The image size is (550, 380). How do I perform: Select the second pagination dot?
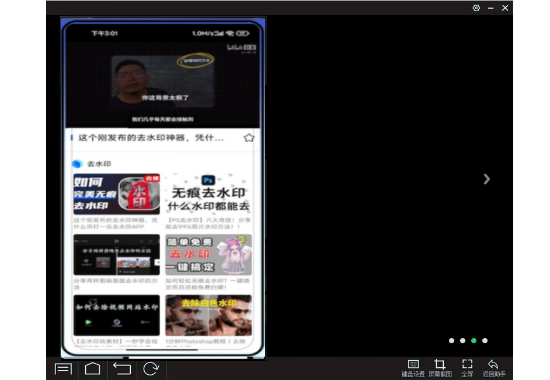point(463,341)
